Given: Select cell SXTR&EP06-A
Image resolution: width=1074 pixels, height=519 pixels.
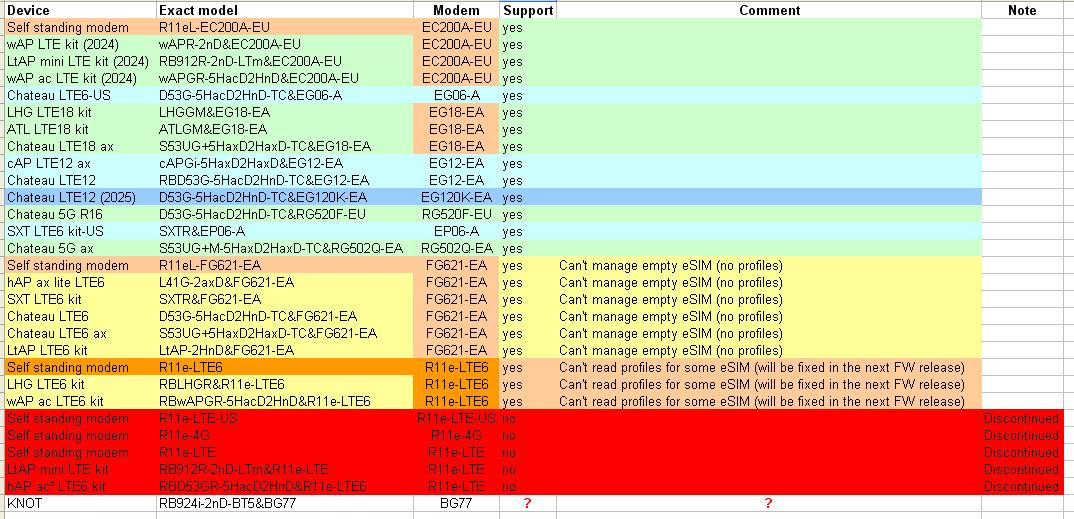Looking at the screenshot, I should point(284,231).
